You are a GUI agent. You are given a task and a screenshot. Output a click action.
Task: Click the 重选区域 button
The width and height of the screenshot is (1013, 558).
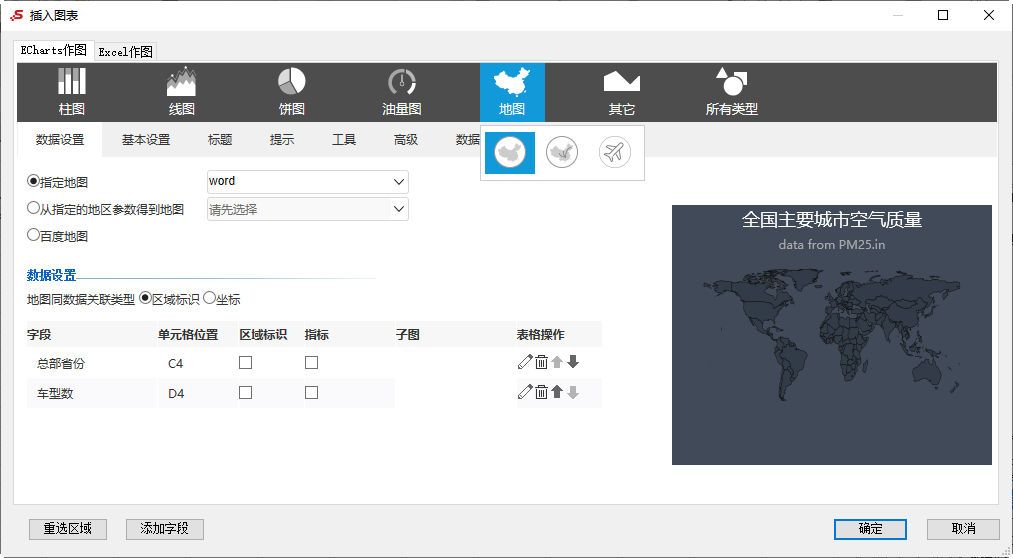(x=68, y=529)
